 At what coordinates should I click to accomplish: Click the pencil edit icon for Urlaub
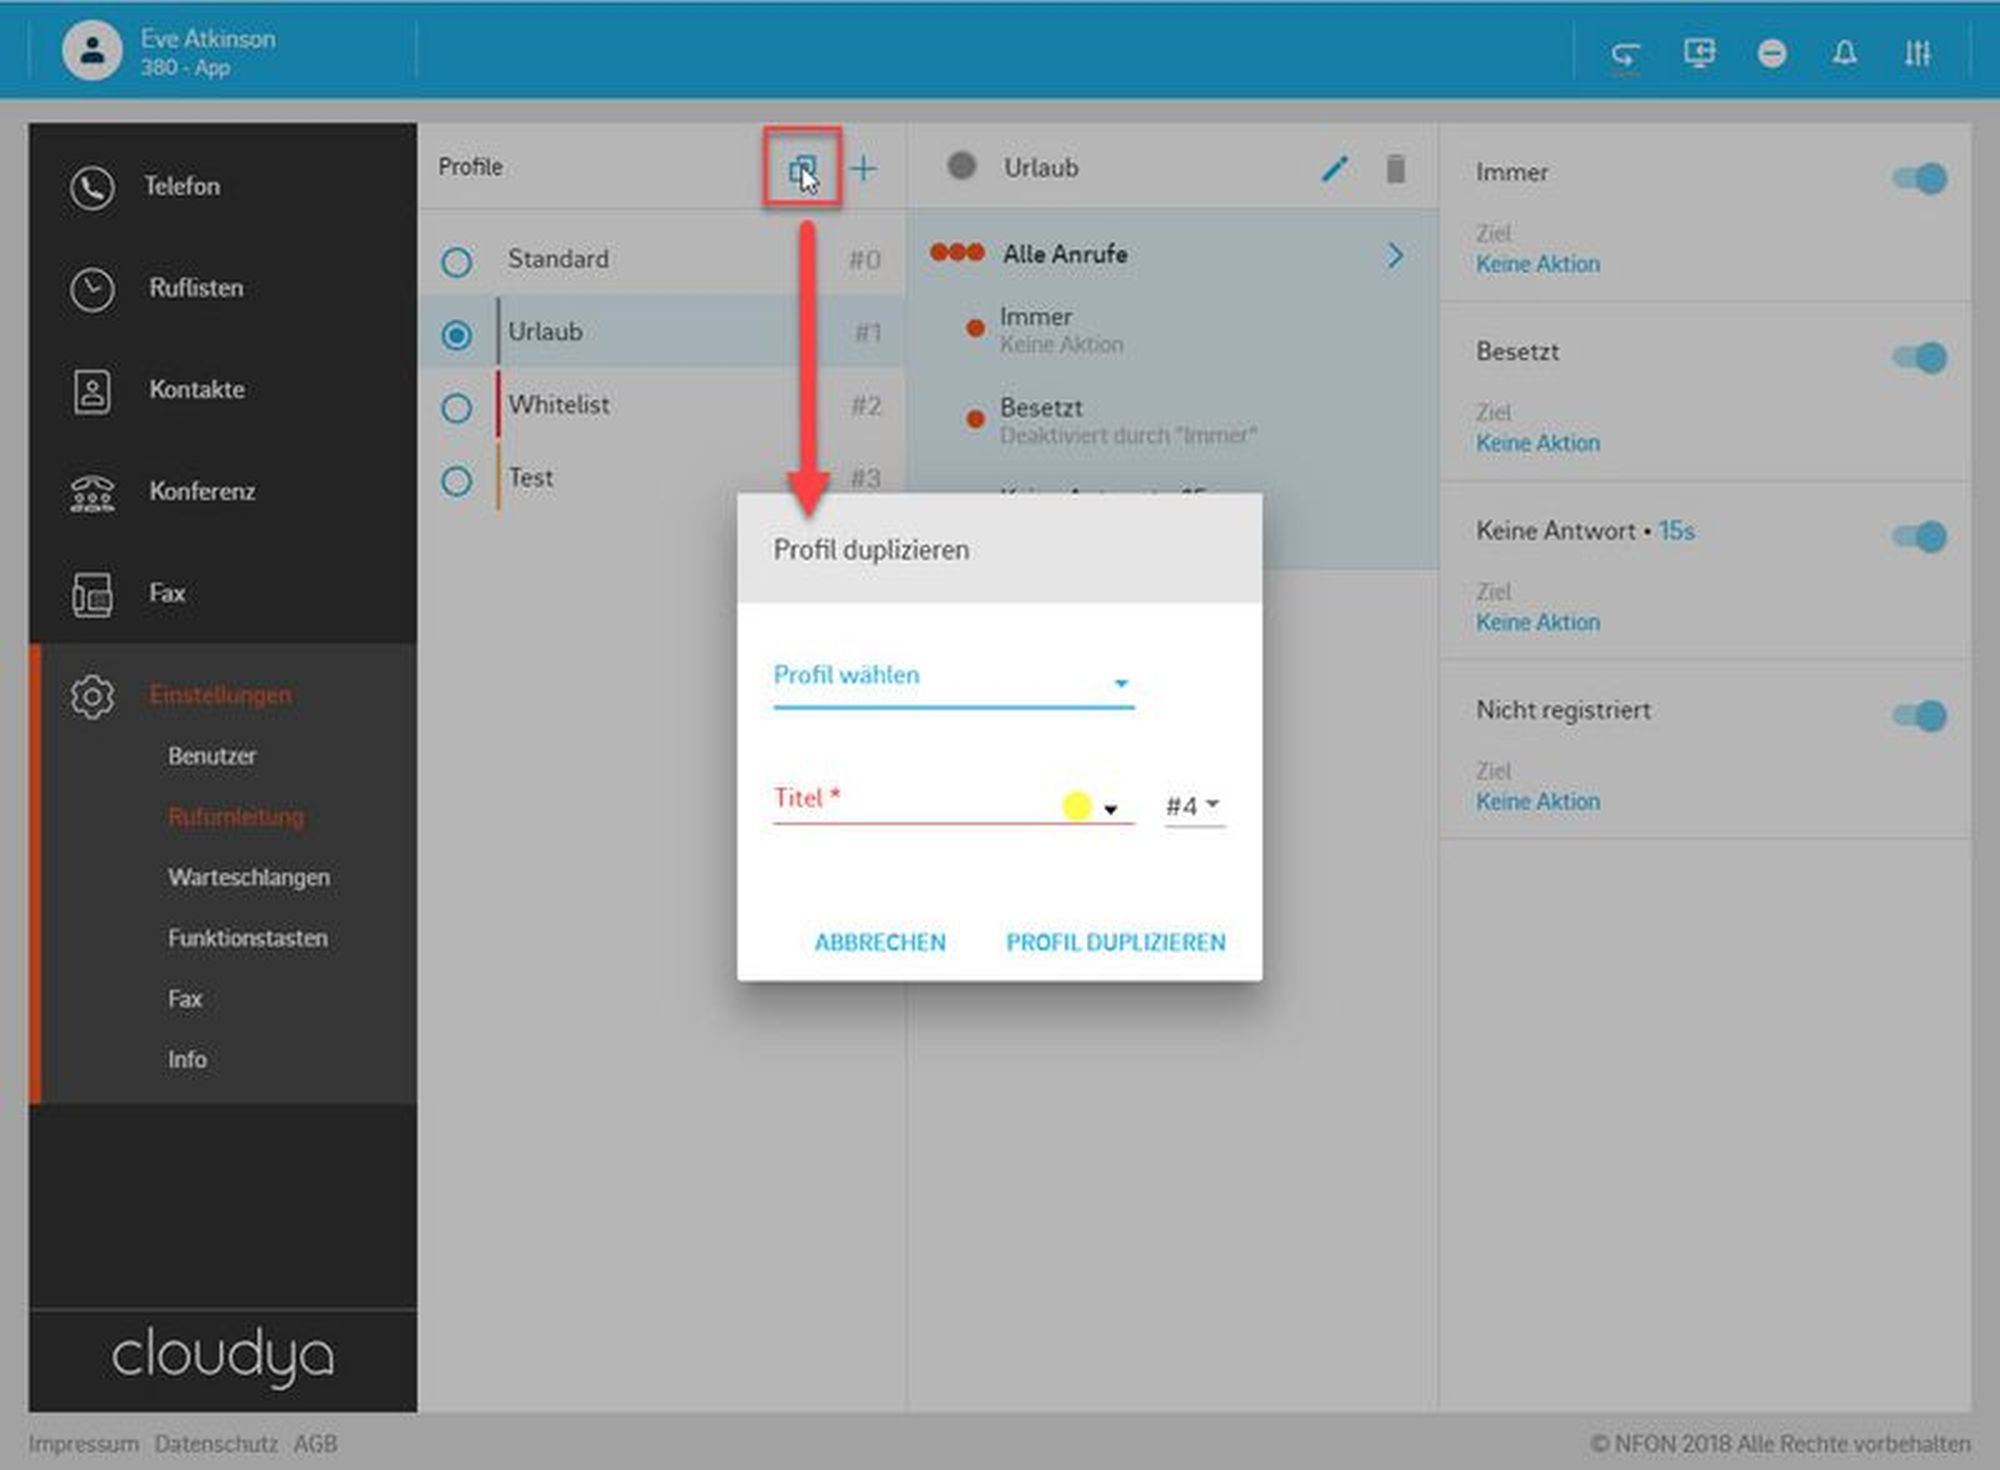coord(1334,169)
